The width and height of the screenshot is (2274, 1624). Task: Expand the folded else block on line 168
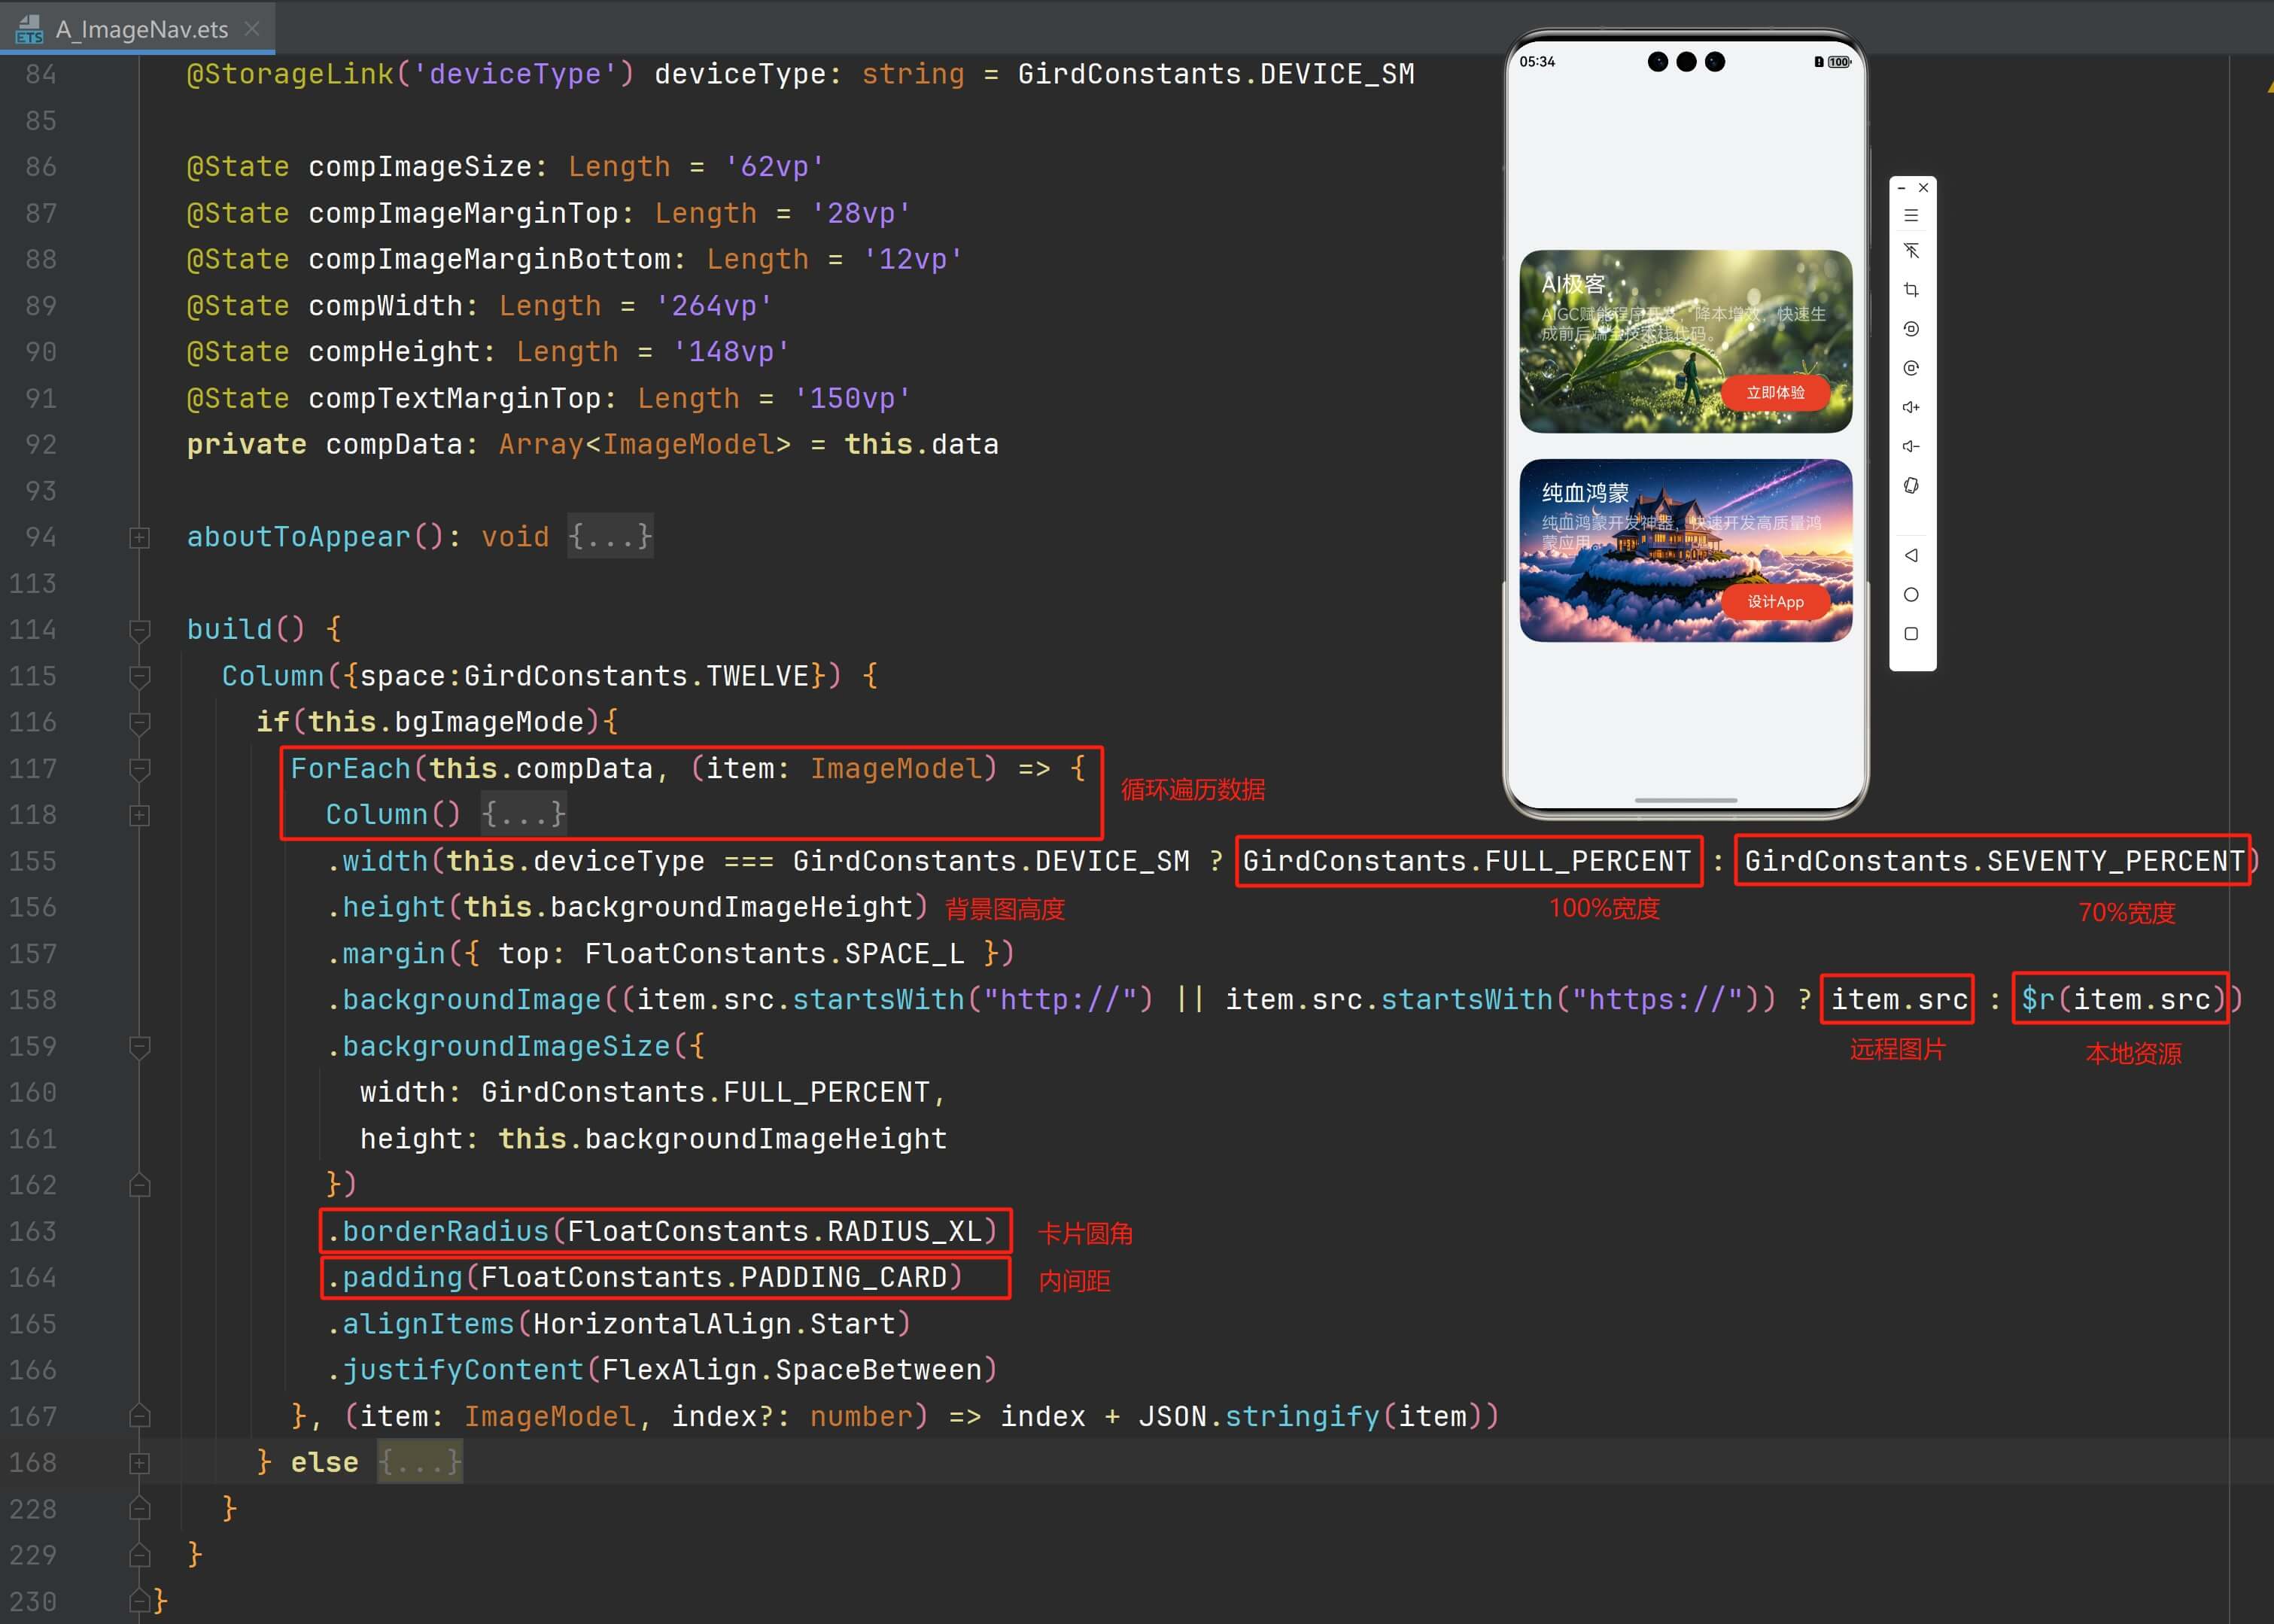coord(140,1464)
